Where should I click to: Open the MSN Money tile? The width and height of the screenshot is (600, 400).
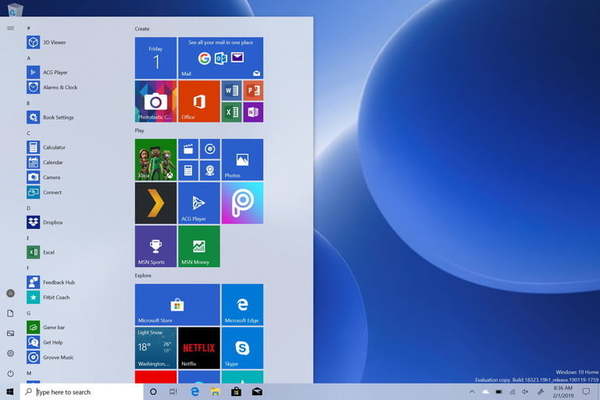199,246
